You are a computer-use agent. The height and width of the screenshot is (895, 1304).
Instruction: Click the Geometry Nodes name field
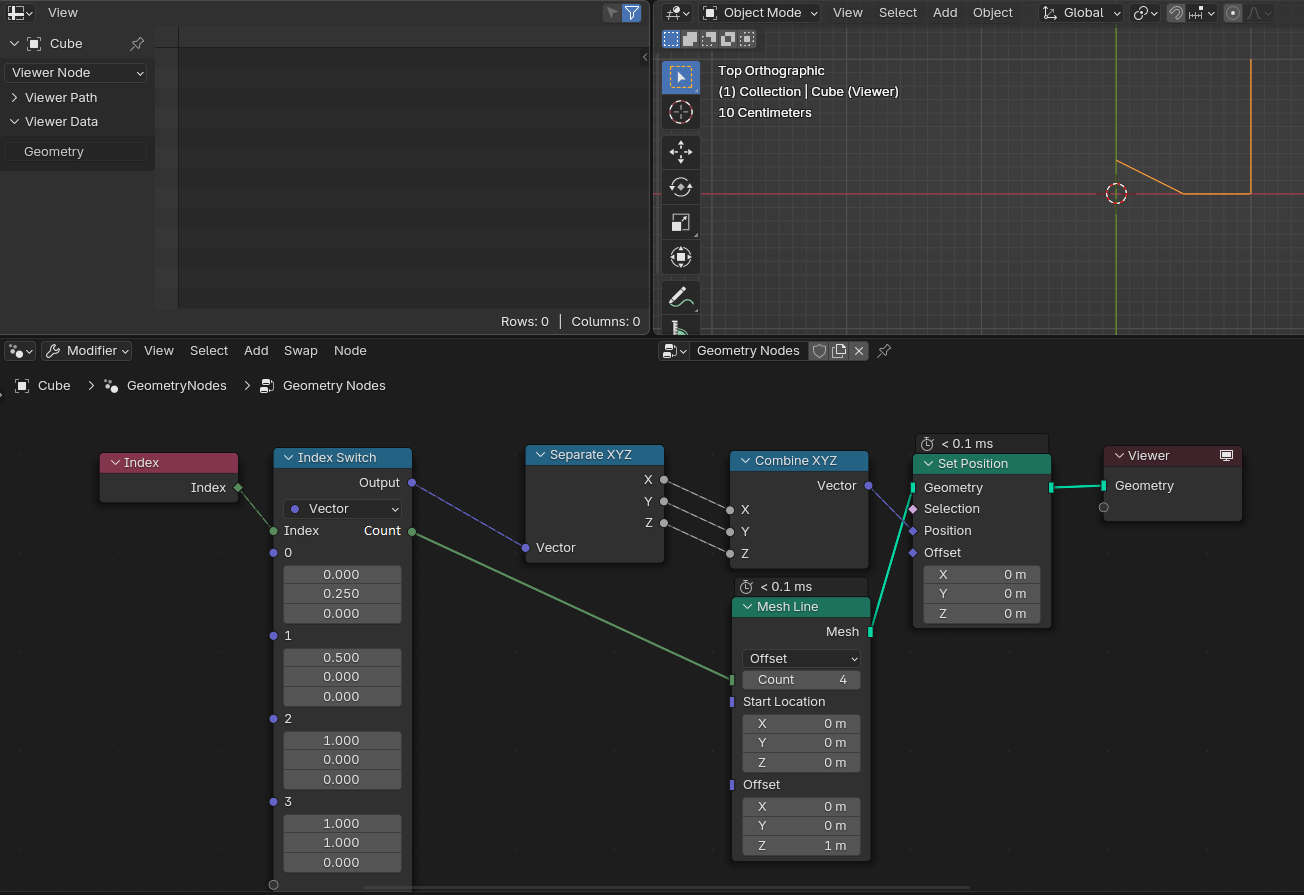748,351
